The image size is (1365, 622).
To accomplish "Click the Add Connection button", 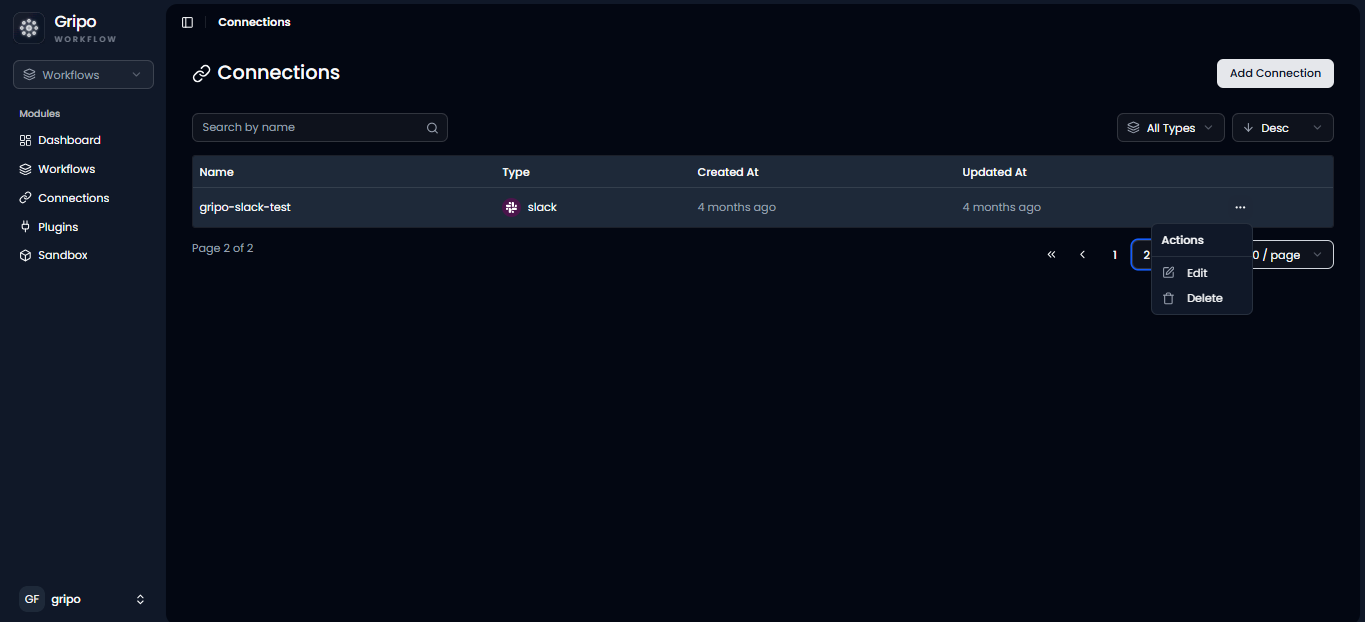I will 1275,73.
